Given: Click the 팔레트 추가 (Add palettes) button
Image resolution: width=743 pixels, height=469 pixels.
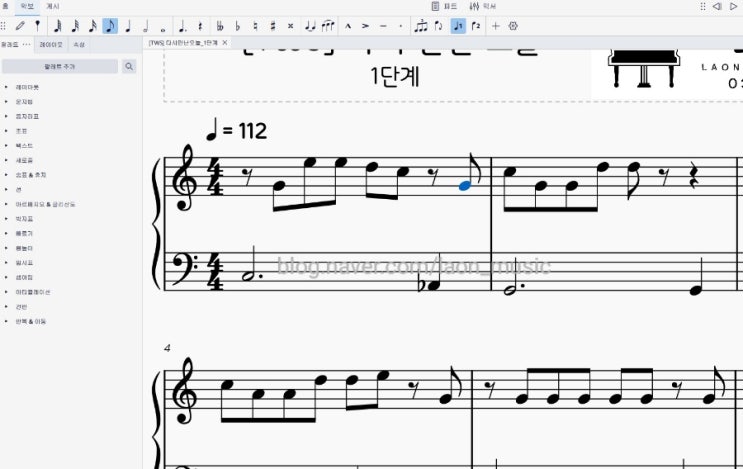Looking at the screenshot, I should [x=60, y=66].
